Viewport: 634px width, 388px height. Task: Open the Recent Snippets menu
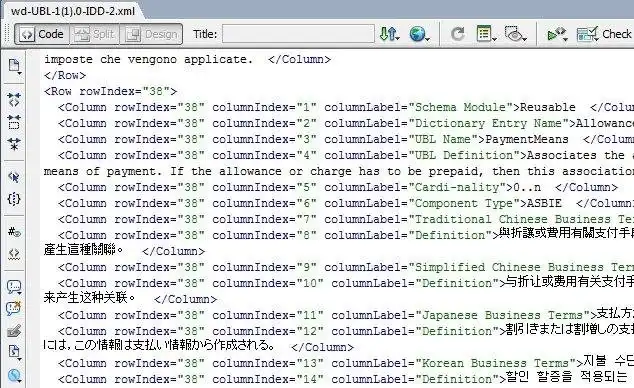click(x=14, y=353)
